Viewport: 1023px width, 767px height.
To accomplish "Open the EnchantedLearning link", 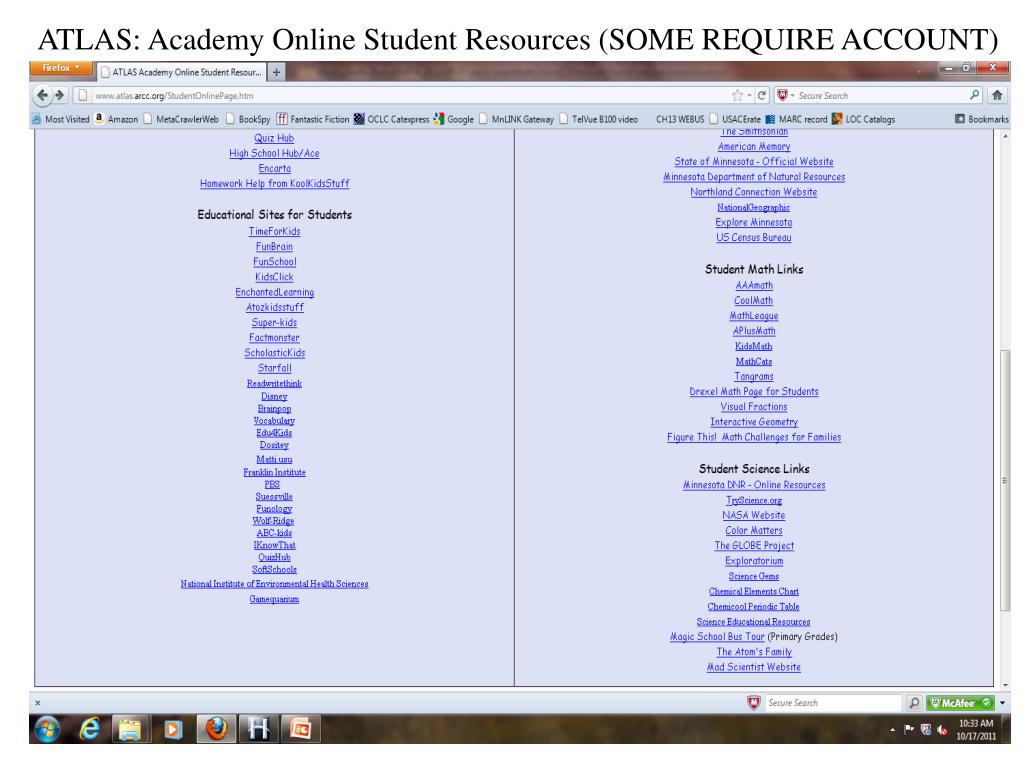I will pyautogui.click(x=275, y=292).
